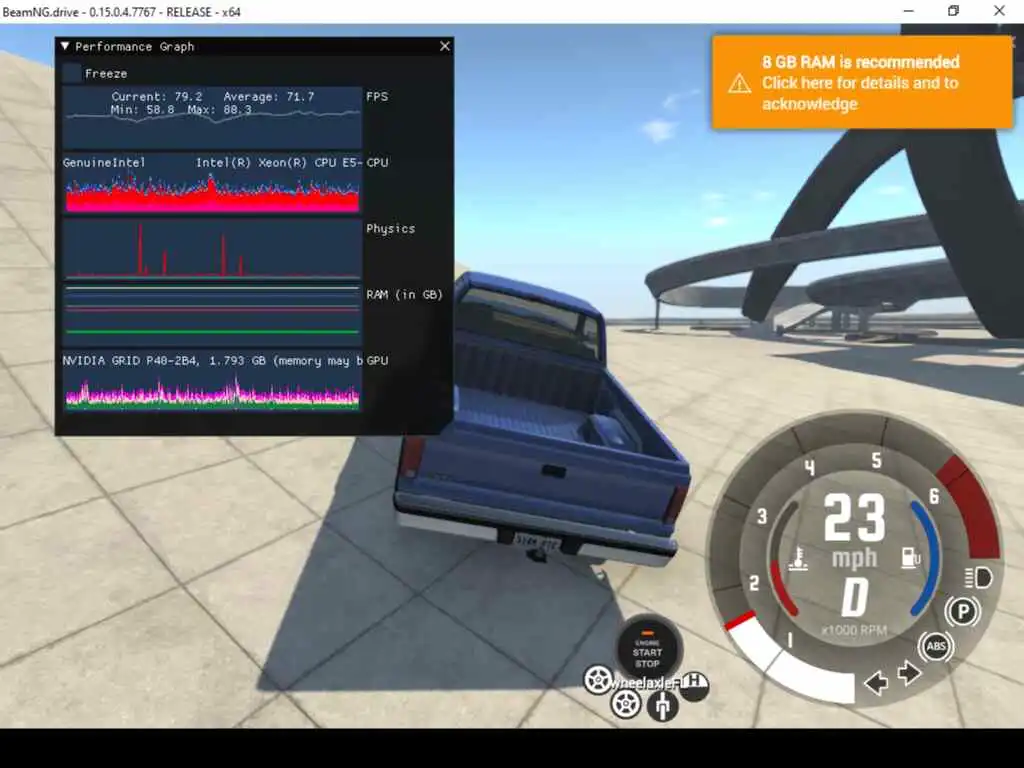Click the upper wheel icon near wheelaxle label
Viewport: 1024px width, 768px height.
pyautogui.click(x=598, y=680)
